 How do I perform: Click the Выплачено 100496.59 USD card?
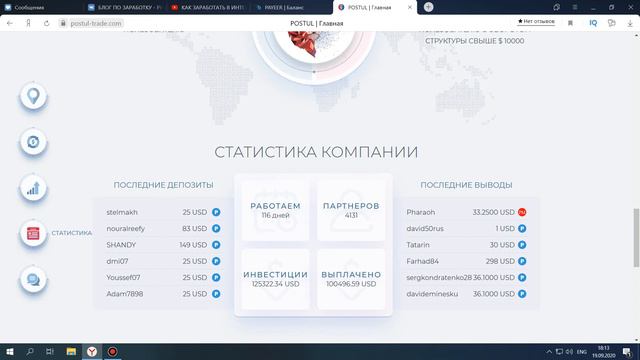(351, 279)
